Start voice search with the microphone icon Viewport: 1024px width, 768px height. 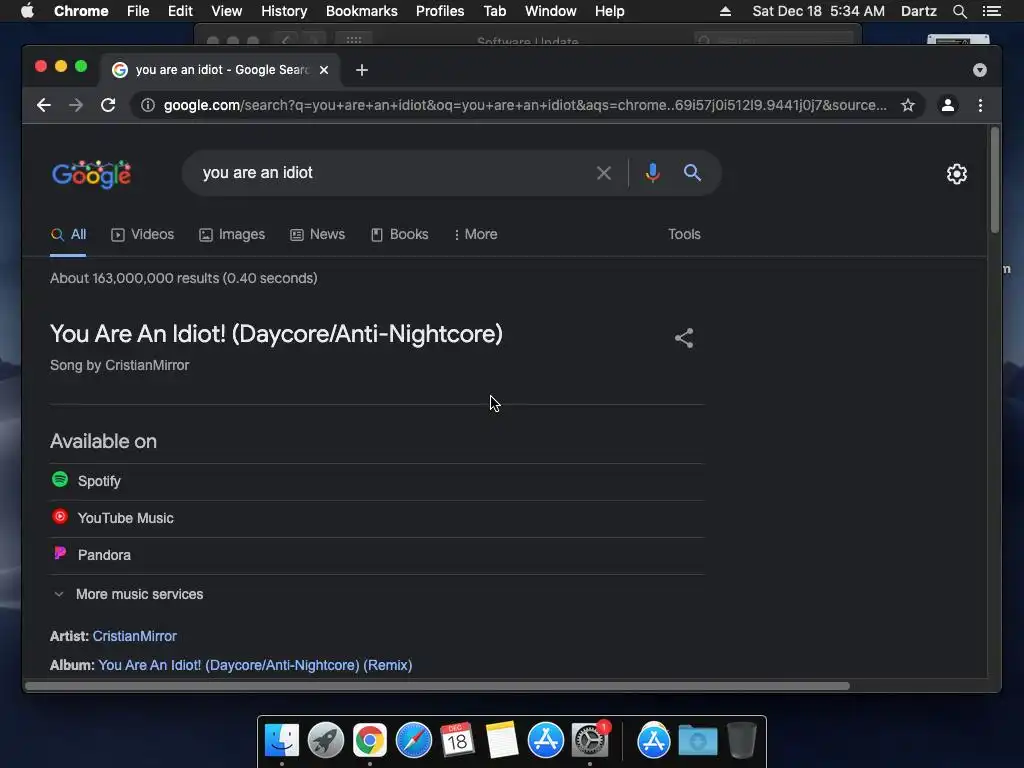[x=652, y=173]
